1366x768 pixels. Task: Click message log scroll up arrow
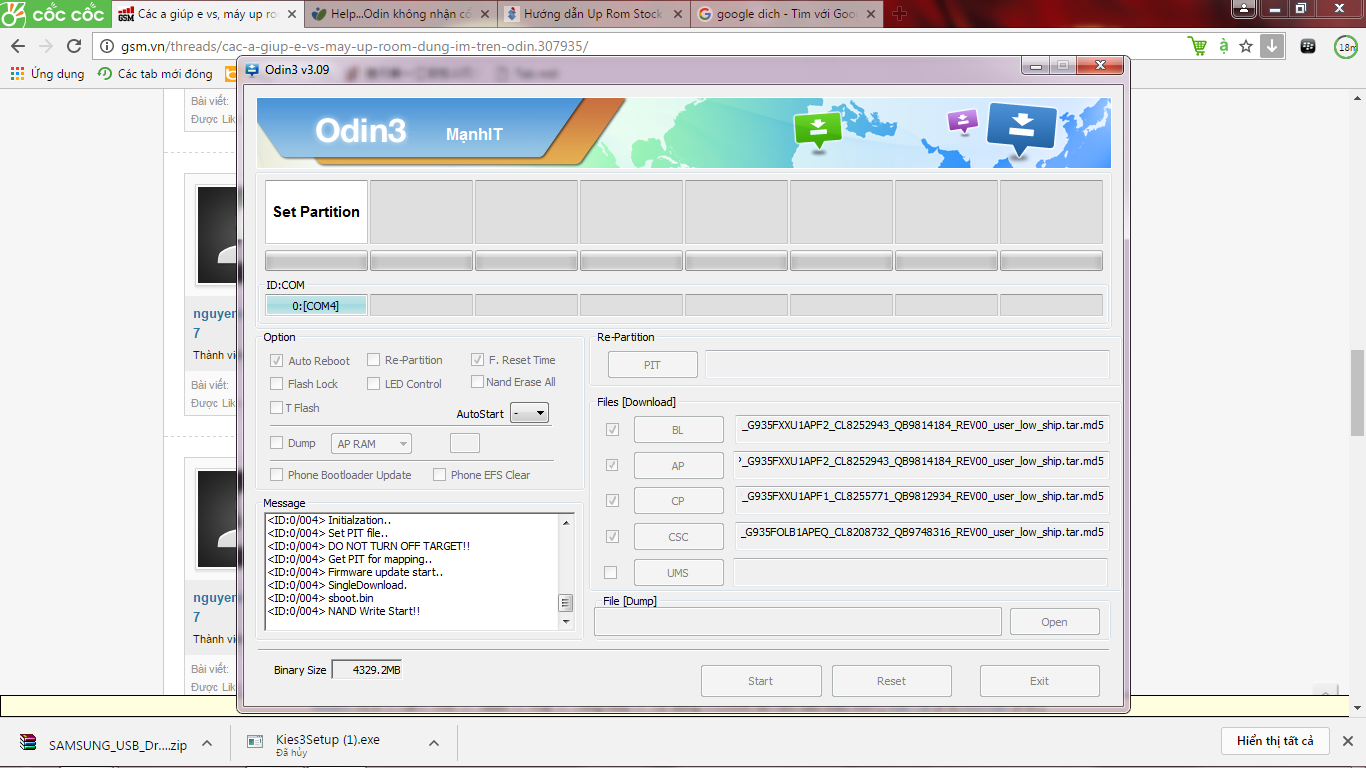pos(566,523)
